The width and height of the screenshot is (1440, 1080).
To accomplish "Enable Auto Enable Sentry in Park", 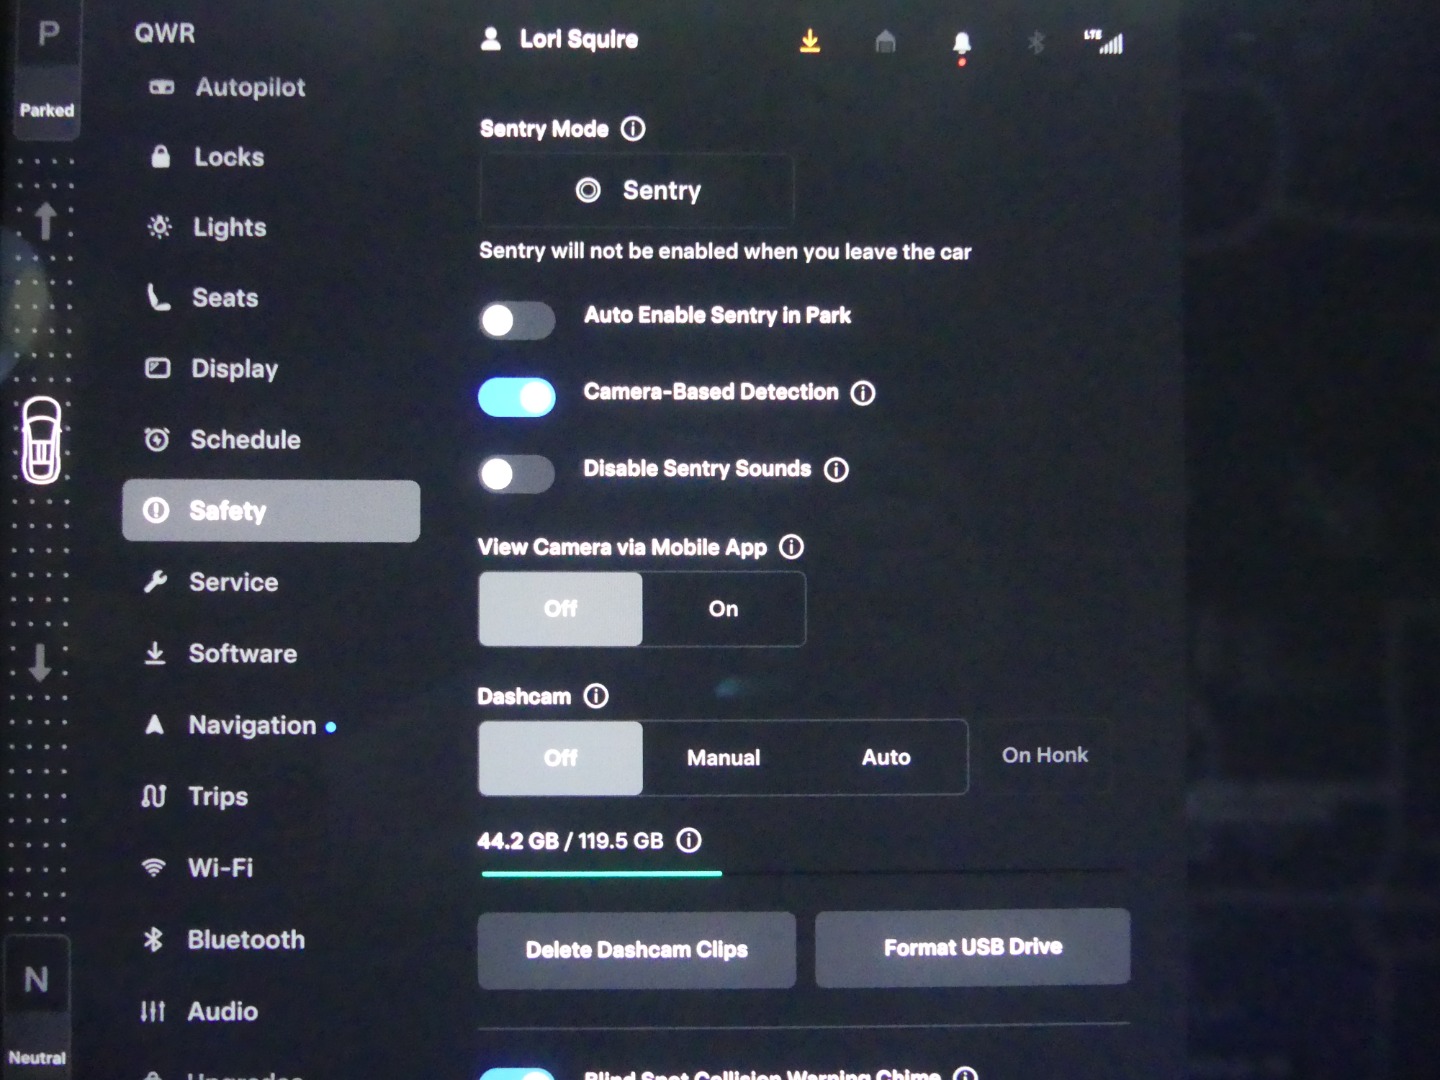I will 516,321.
